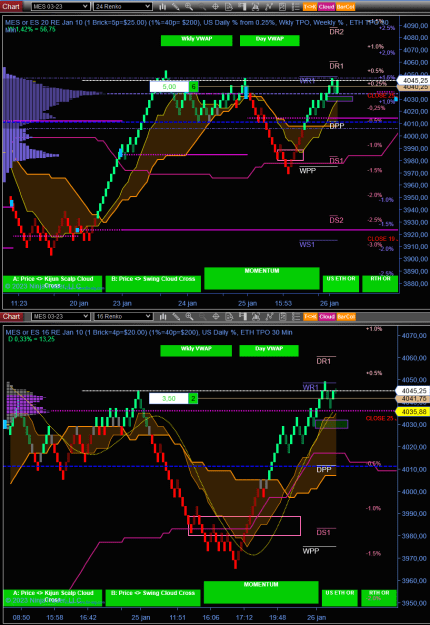Click MOMENTUM button in lower chart
The width and height of the screenshot is (430, 625).
pos(261,592)
